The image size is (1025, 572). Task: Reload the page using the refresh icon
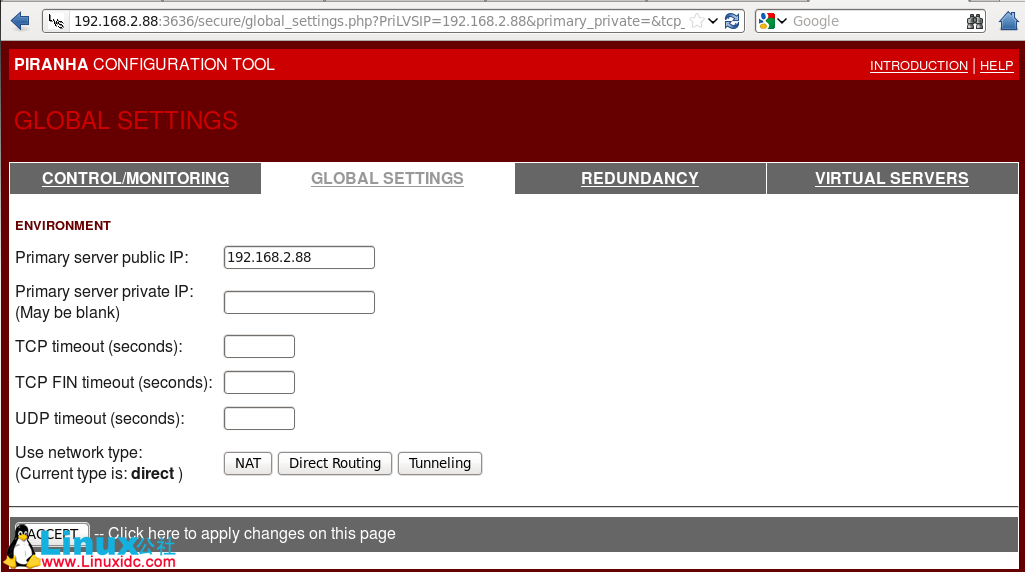point(733,21)
